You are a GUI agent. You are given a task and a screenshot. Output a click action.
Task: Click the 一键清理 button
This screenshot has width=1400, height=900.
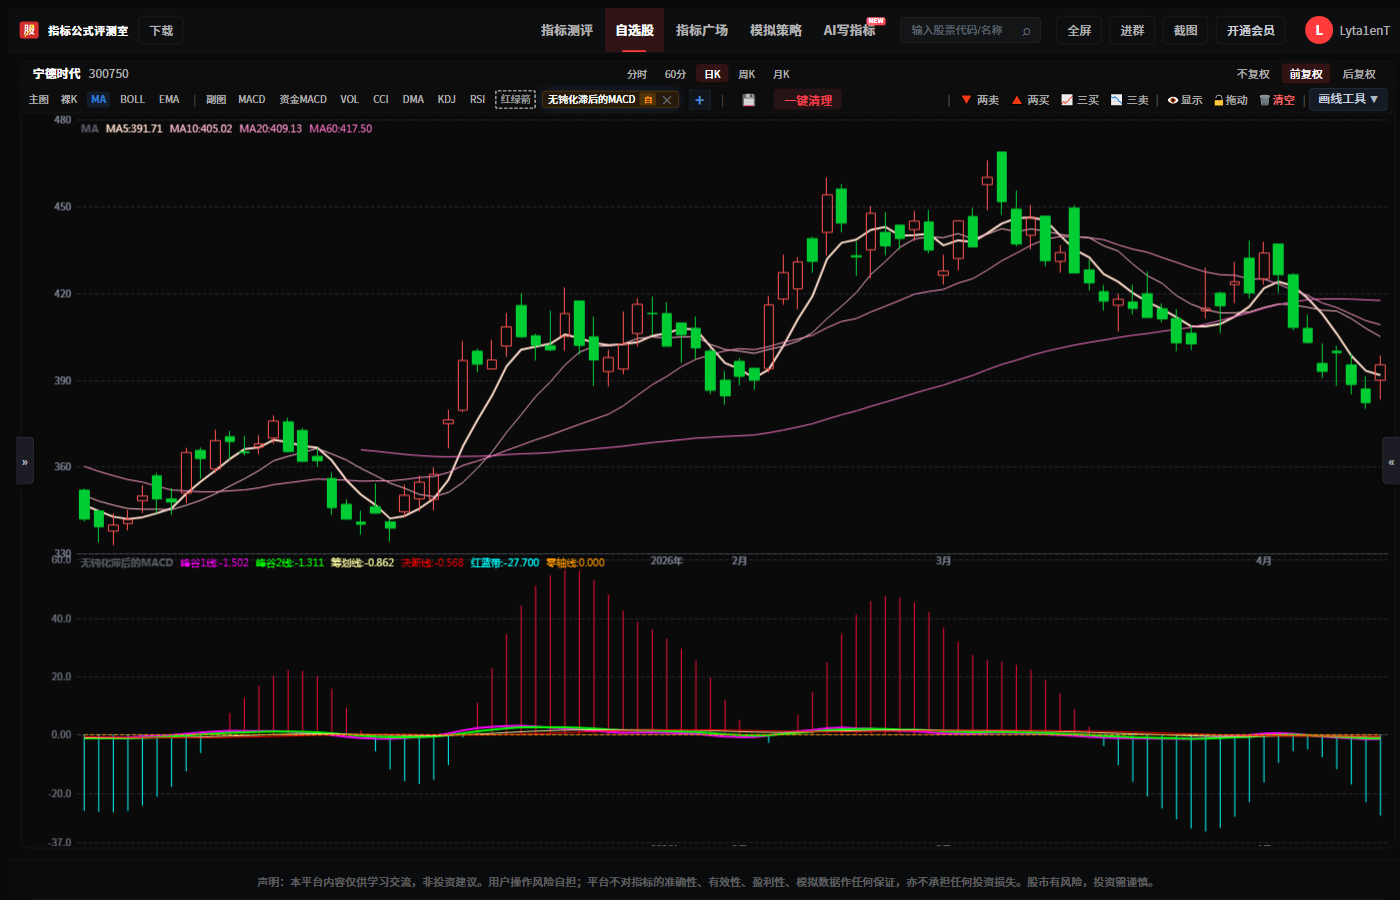tap(808, 100)
